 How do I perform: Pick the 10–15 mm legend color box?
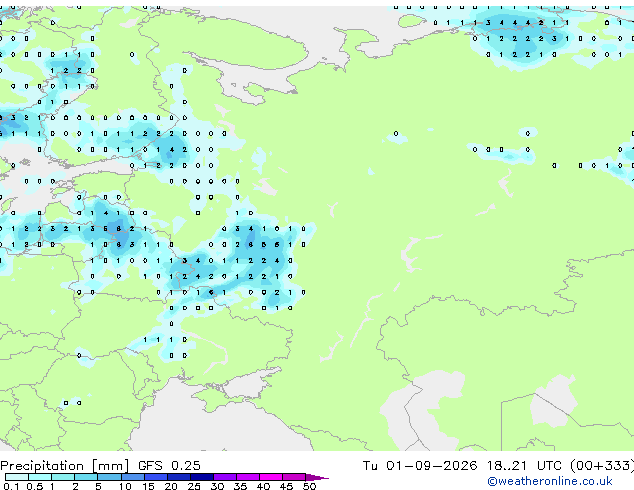click(x=132, y=477)
